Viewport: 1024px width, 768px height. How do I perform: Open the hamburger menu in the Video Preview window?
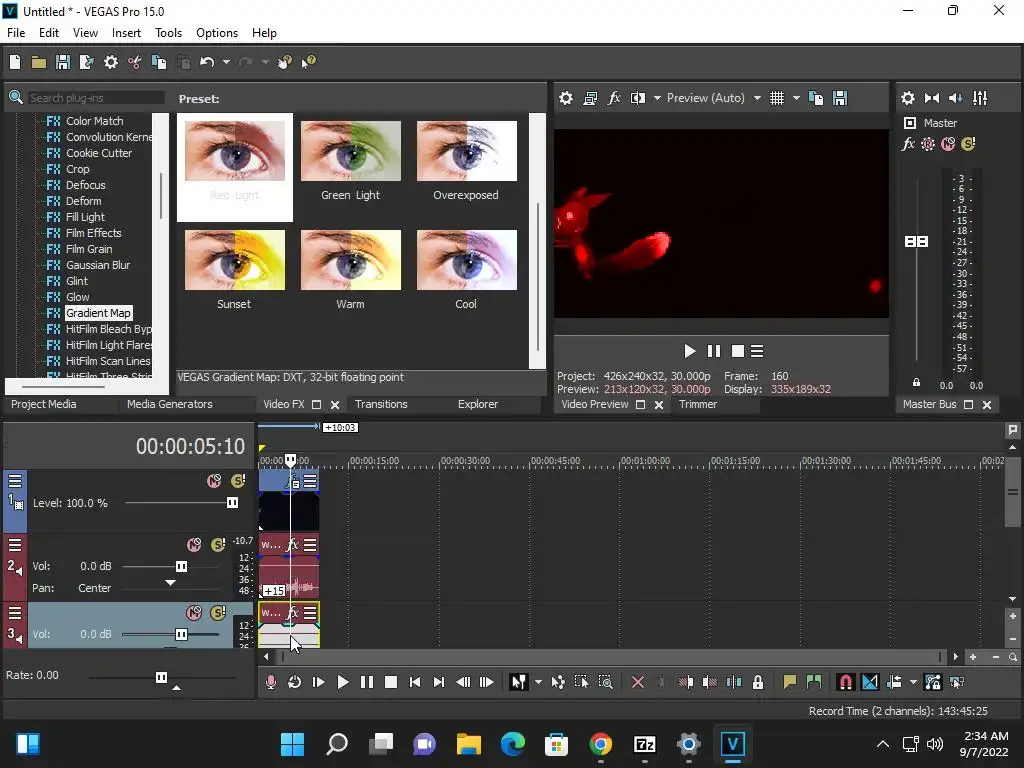pos(757,351)
